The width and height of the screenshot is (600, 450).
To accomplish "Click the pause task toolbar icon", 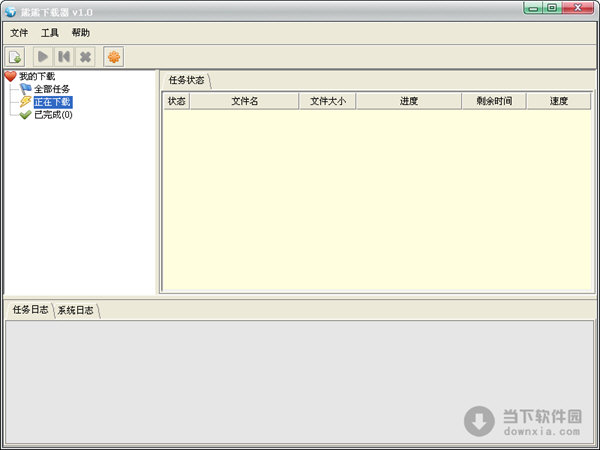I will tap(64, 57).
